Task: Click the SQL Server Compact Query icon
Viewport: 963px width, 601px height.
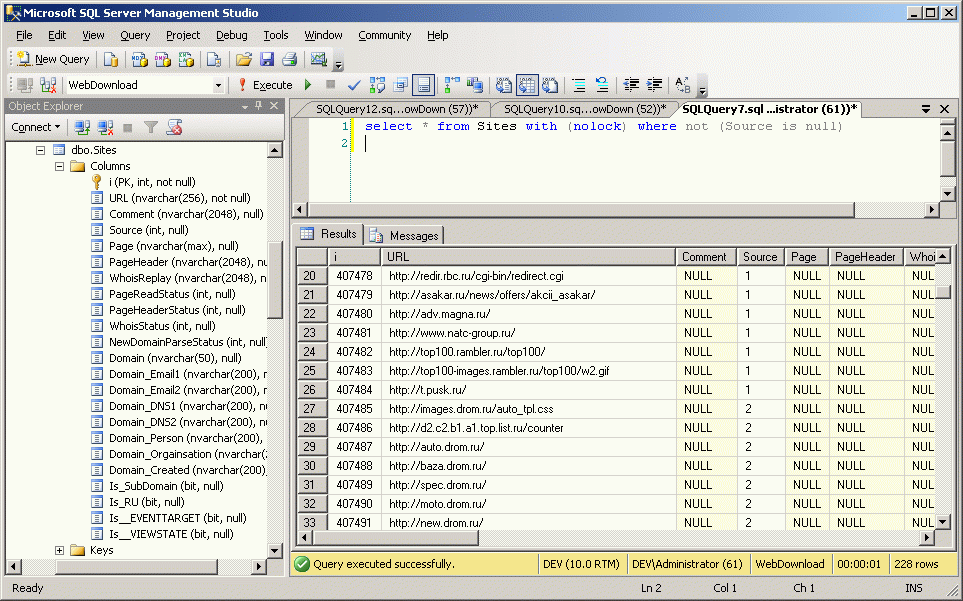Action: pyautogui.click(x=214, y=59)
